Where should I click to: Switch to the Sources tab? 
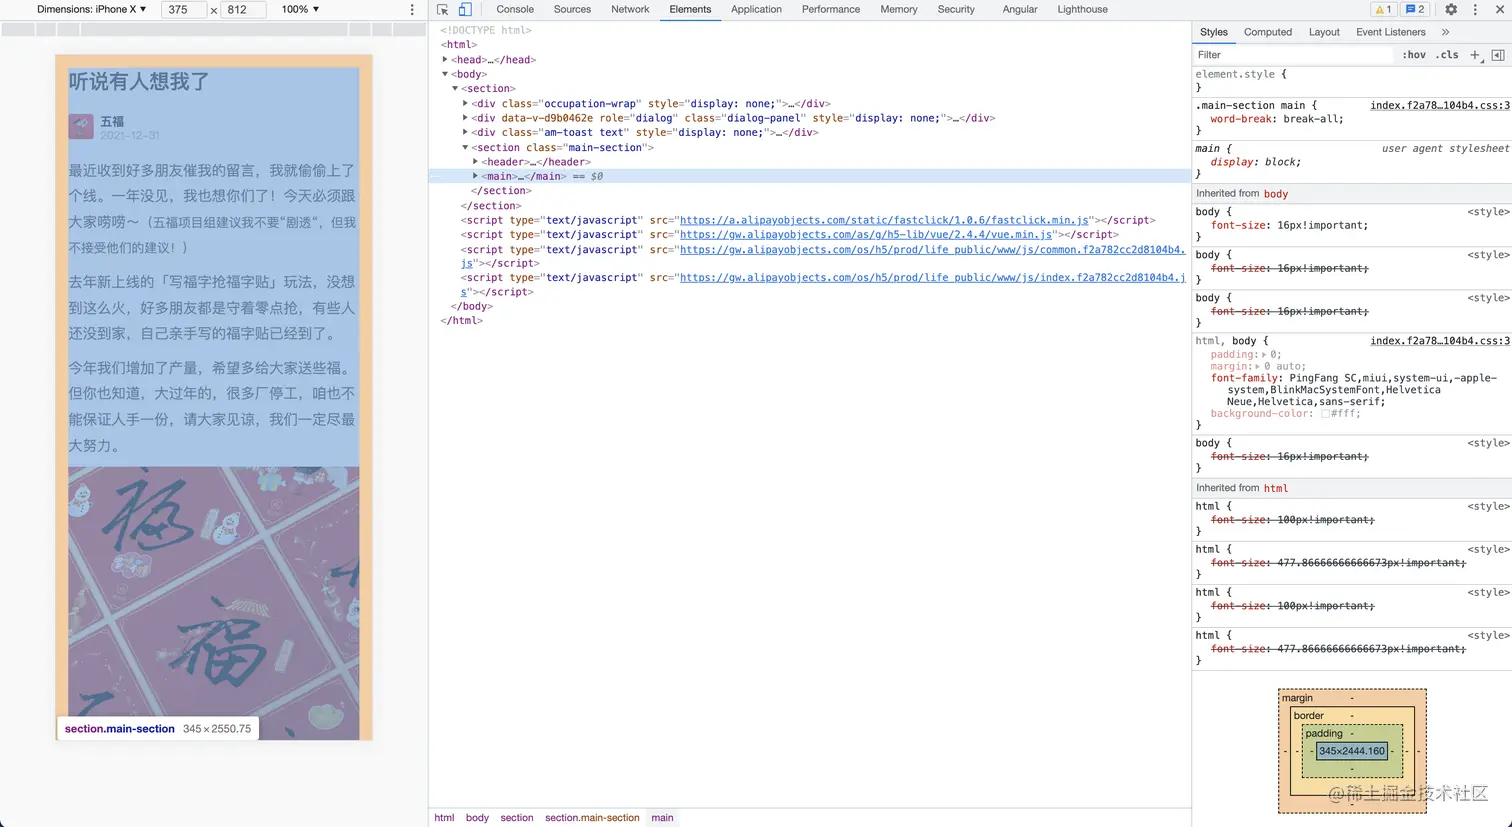(x=572, y=9)
